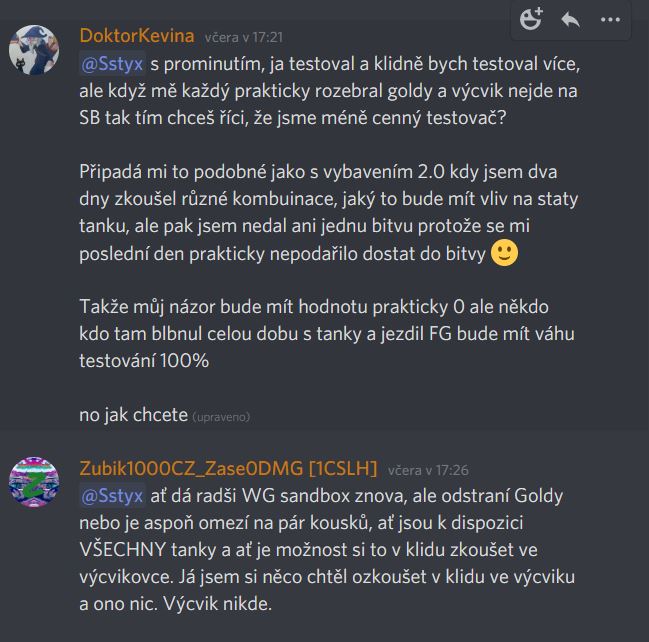Open the three-dot more options menu
649x642 pixels.
pos(610,19)
